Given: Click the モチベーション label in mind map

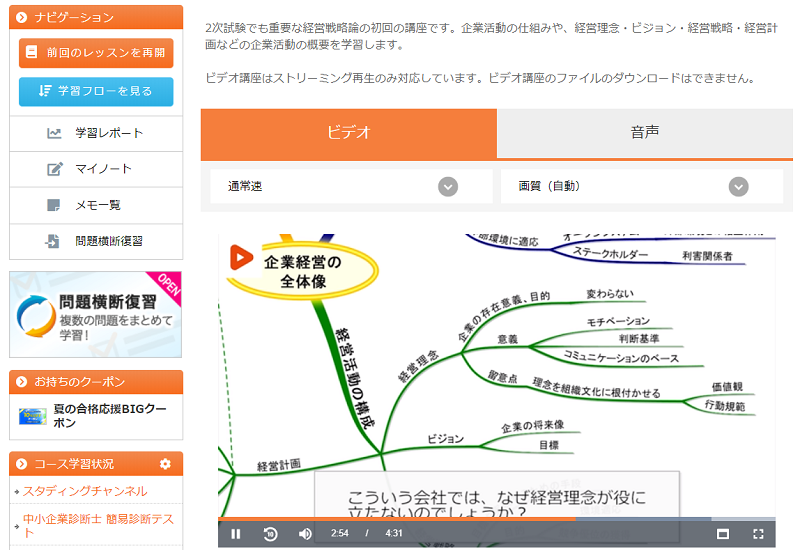Looking at the screenshot, I should click(618, 321).
